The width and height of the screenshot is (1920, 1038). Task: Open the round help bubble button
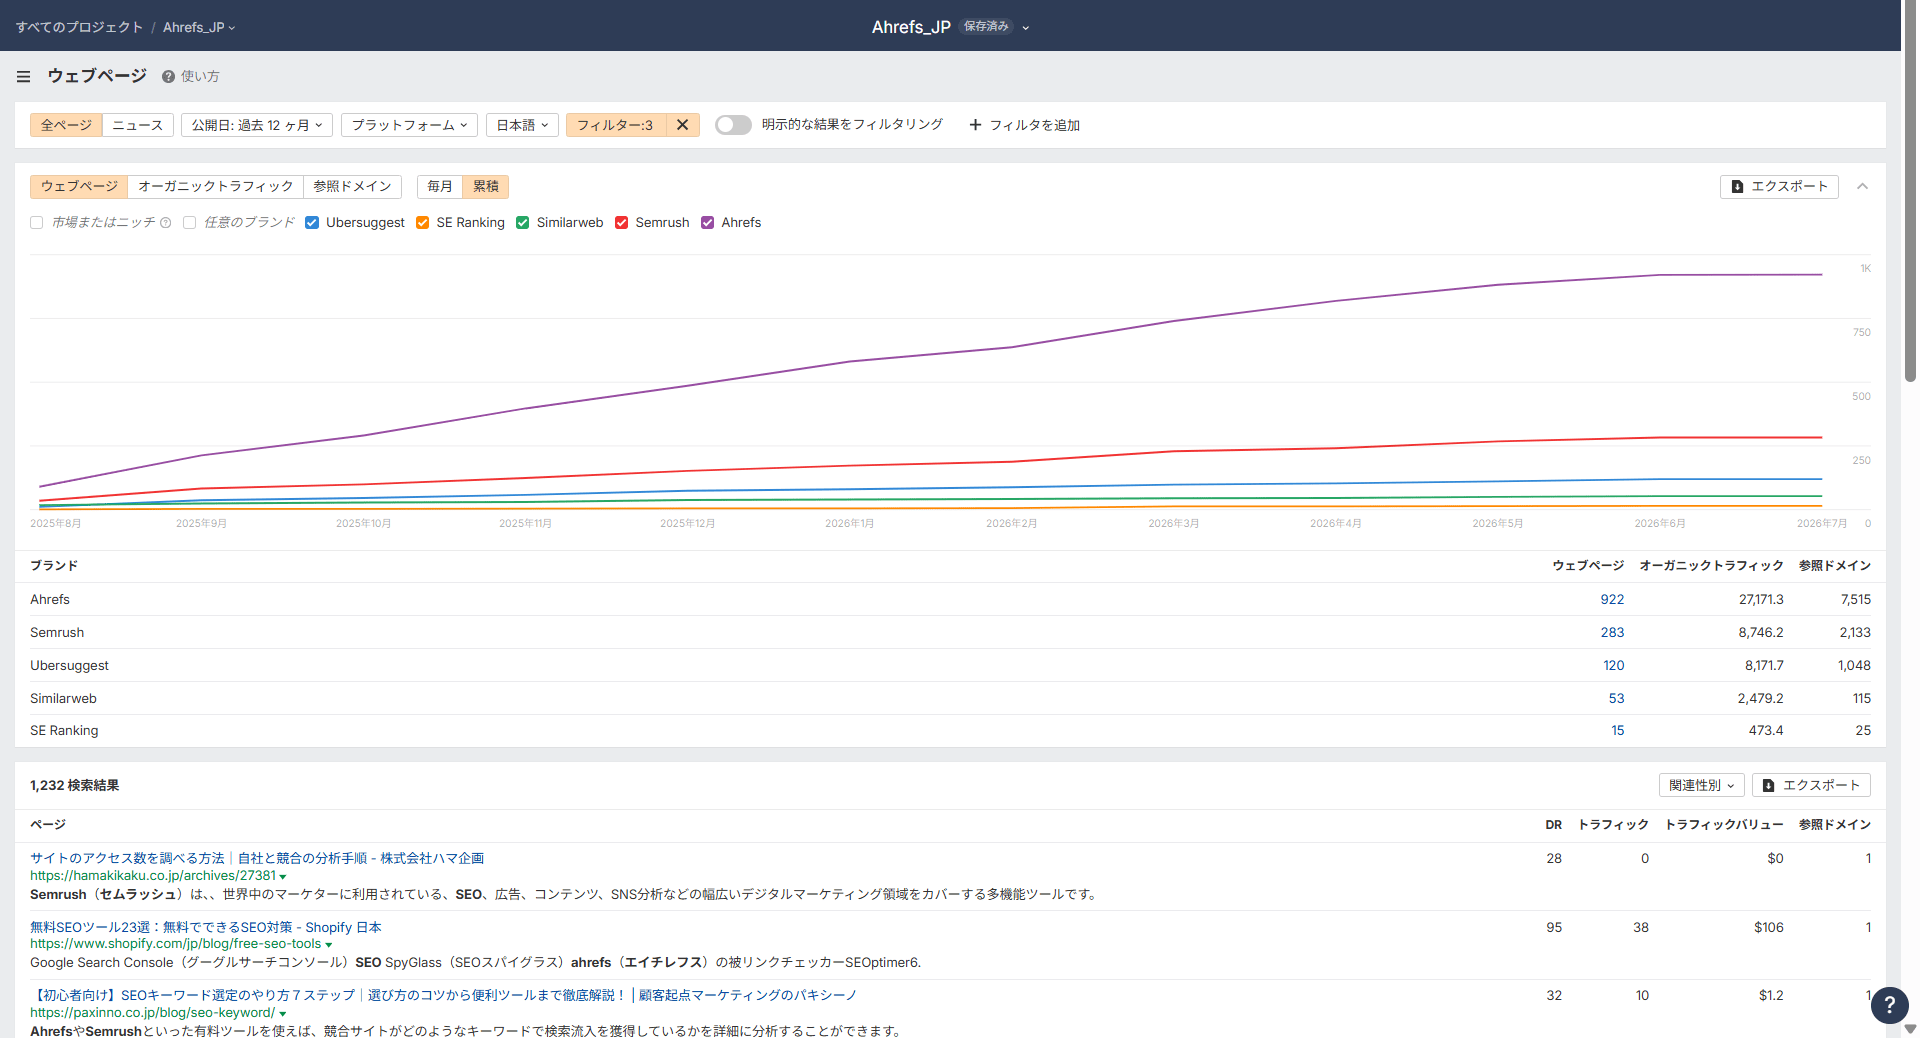click(x=1889, y=1005)
